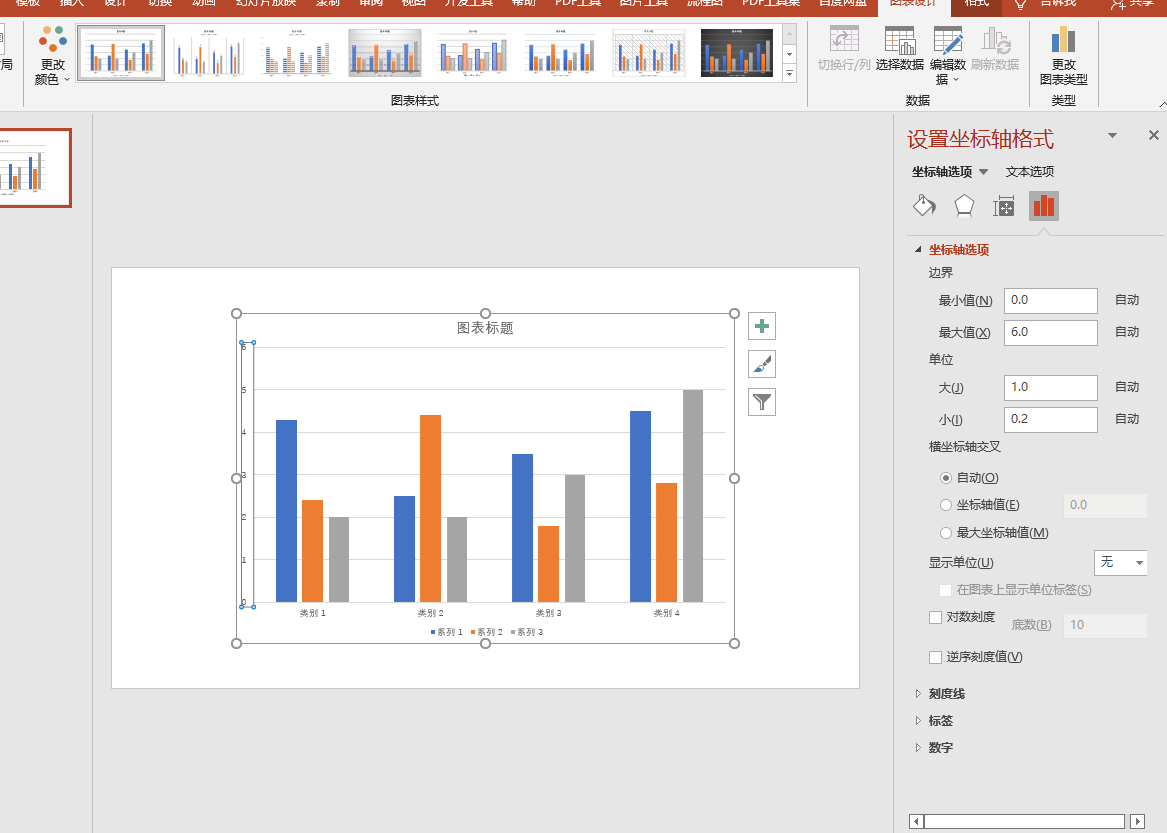The width and height of the screenshot is (1167, 833).
Task: Click the maximum bound (最大值) input field
Action: click(1050, 332)
